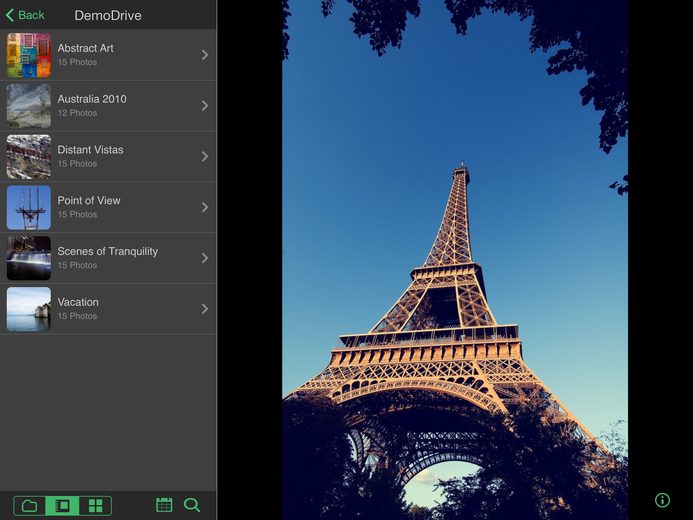Screen dimensions: 693x520
Task: Select the 'Abstract Art' album title
Action: [85, 48]
